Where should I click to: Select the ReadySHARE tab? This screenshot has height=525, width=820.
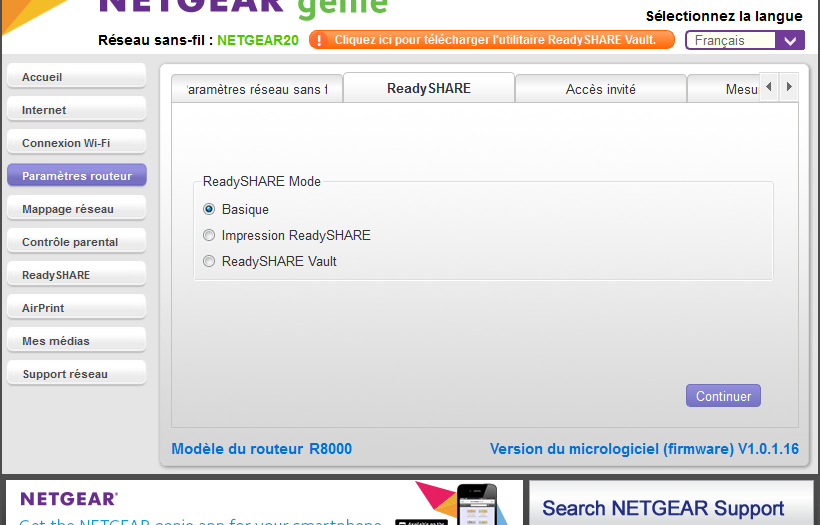(x=428, y=88)
